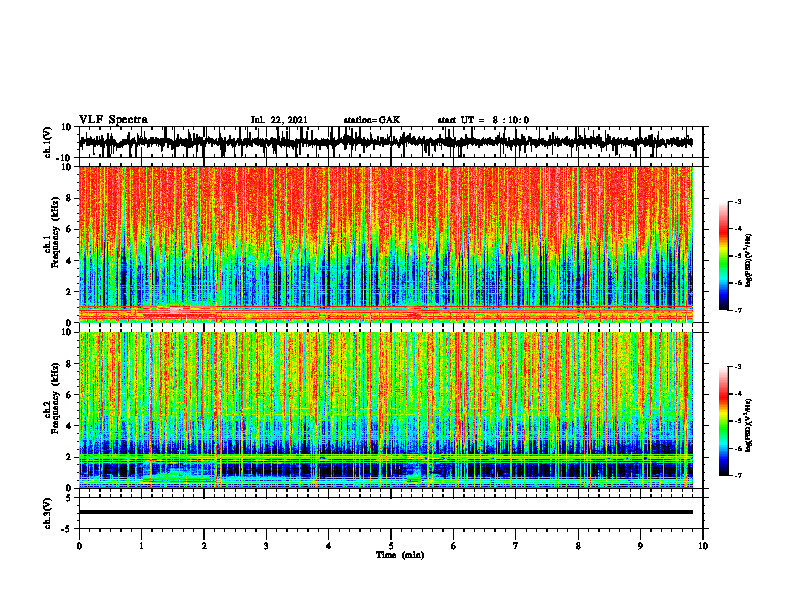Click the ch.2 color scale bar
Screen dimensions: 792x612
724,421
